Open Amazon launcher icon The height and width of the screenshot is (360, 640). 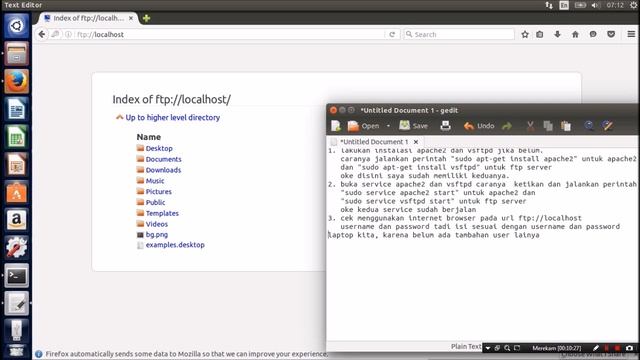16,220
